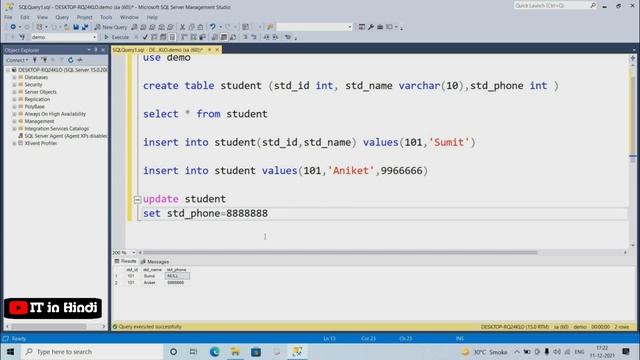Open the Registered Servers view icon
Viewport: 640px width, 360px height.
[x=362, y=27]
